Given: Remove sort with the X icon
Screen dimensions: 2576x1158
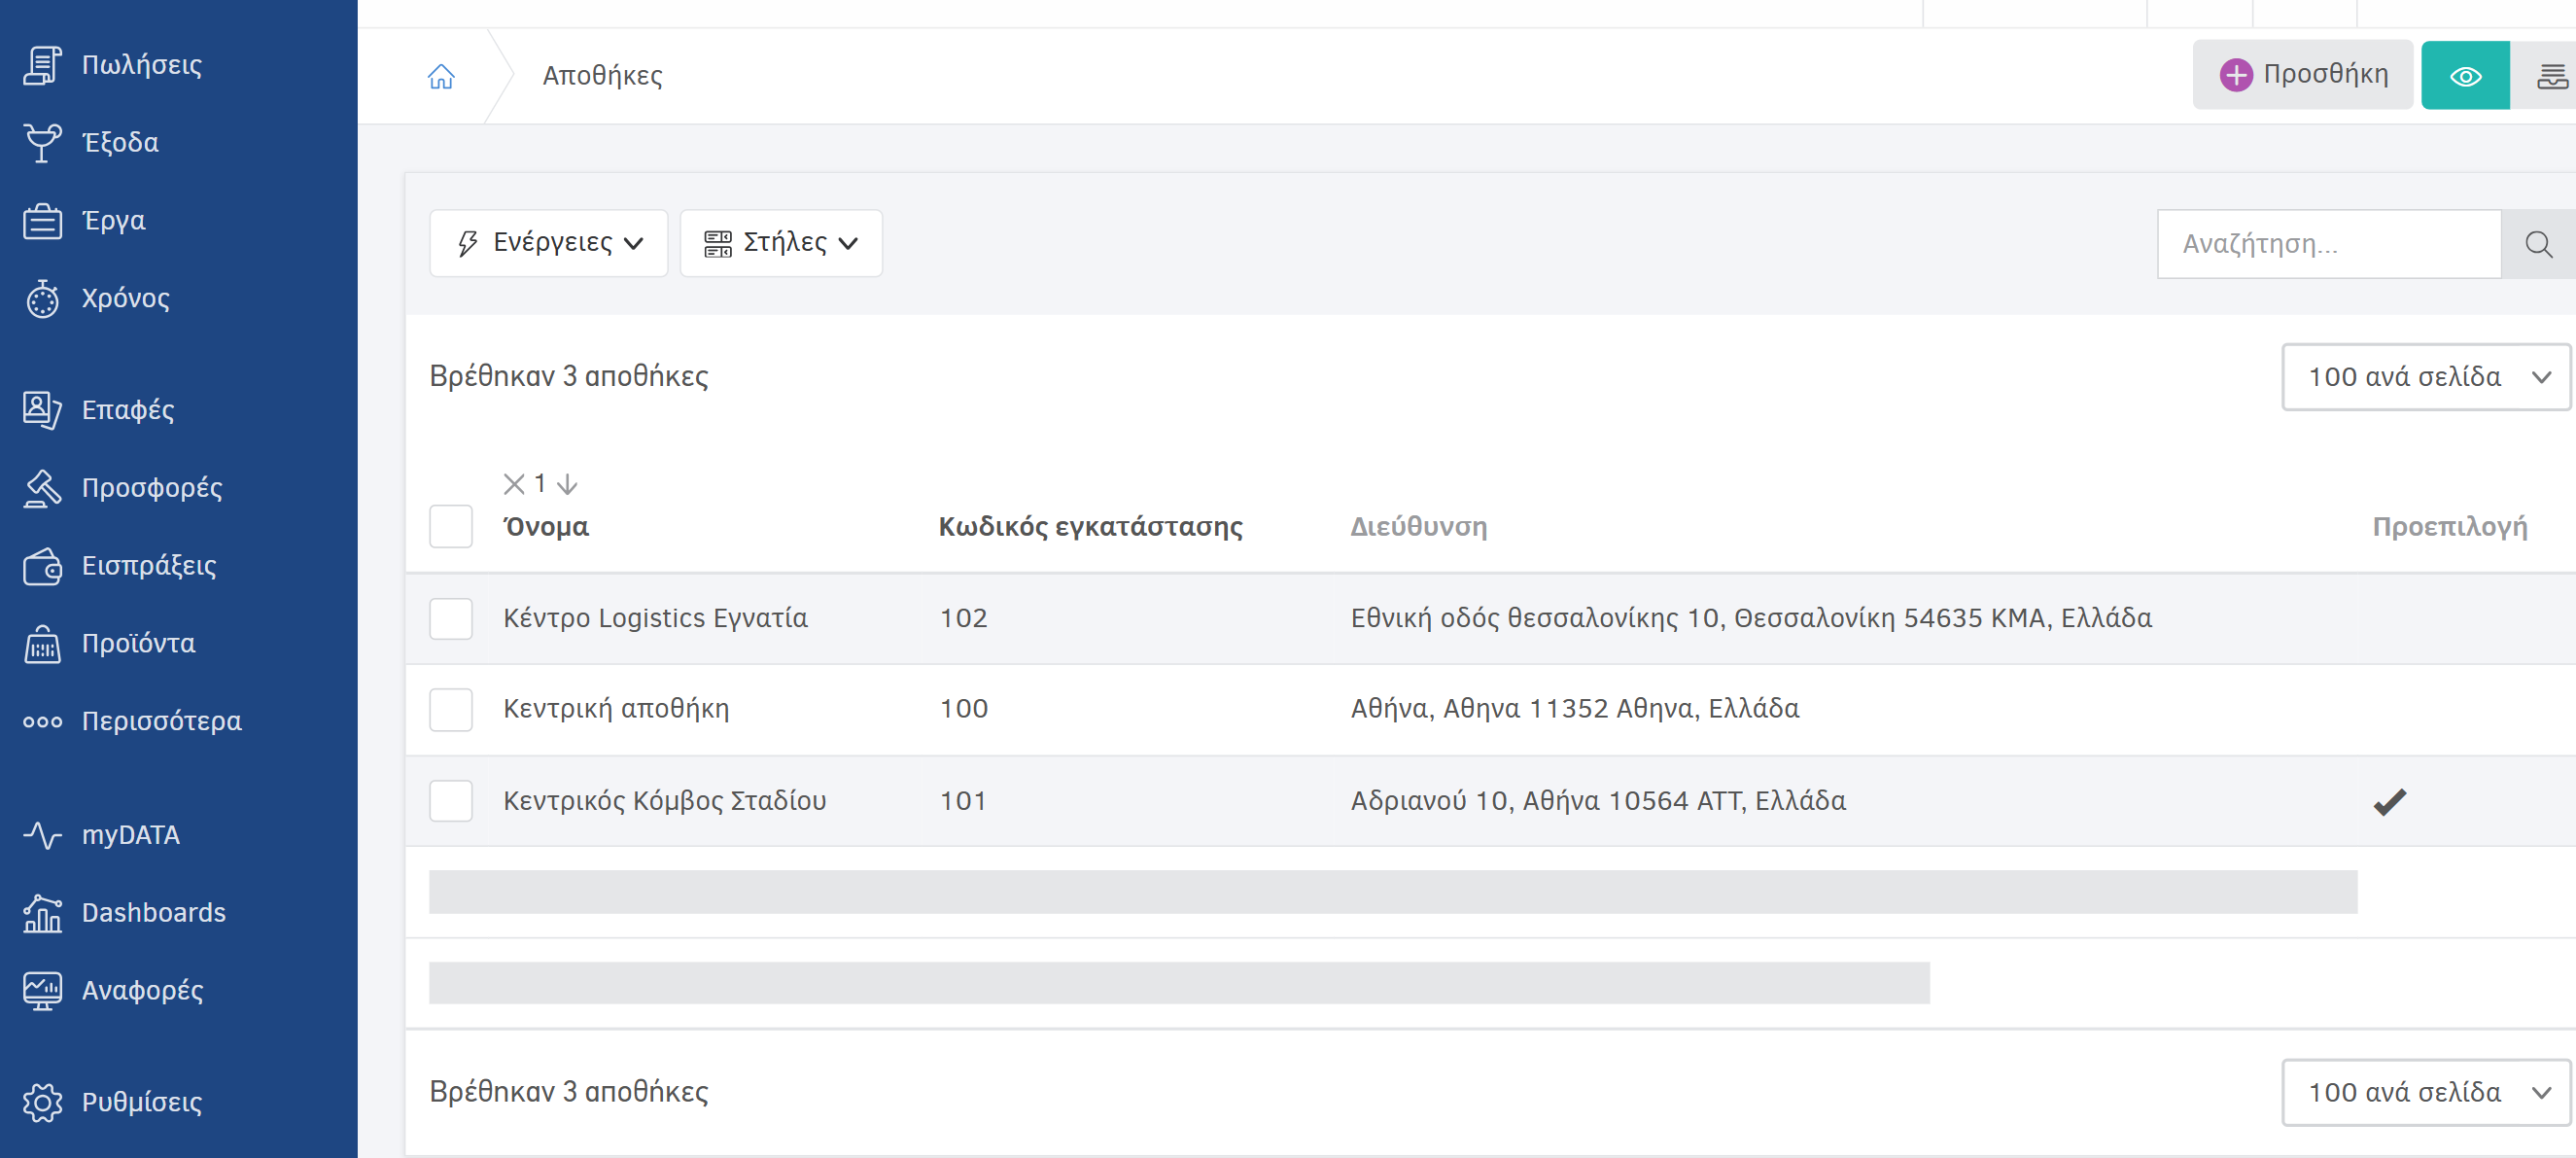Looking at the screenshot, I should pyautogui.click(x=514, y=484).
